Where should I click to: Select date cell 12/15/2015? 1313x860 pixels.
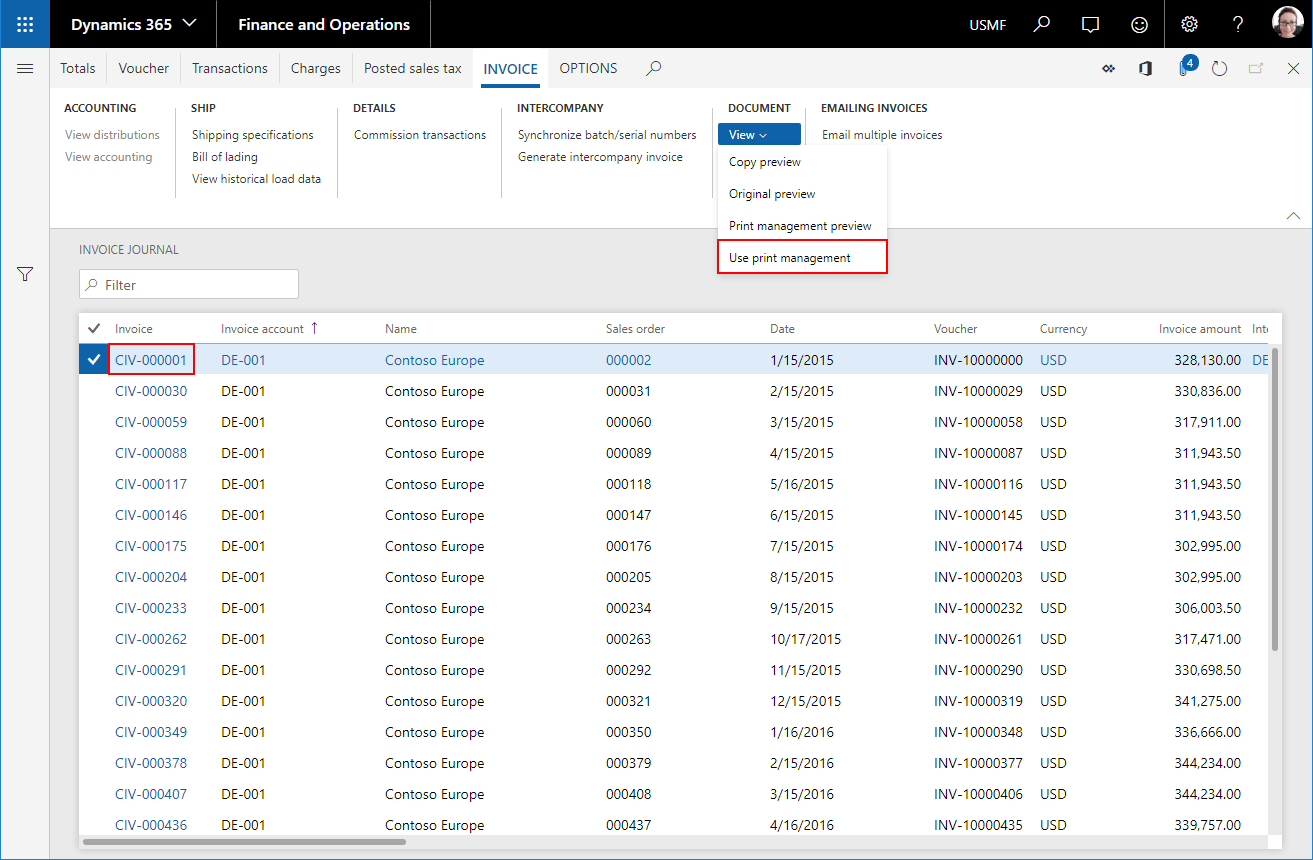805,701
